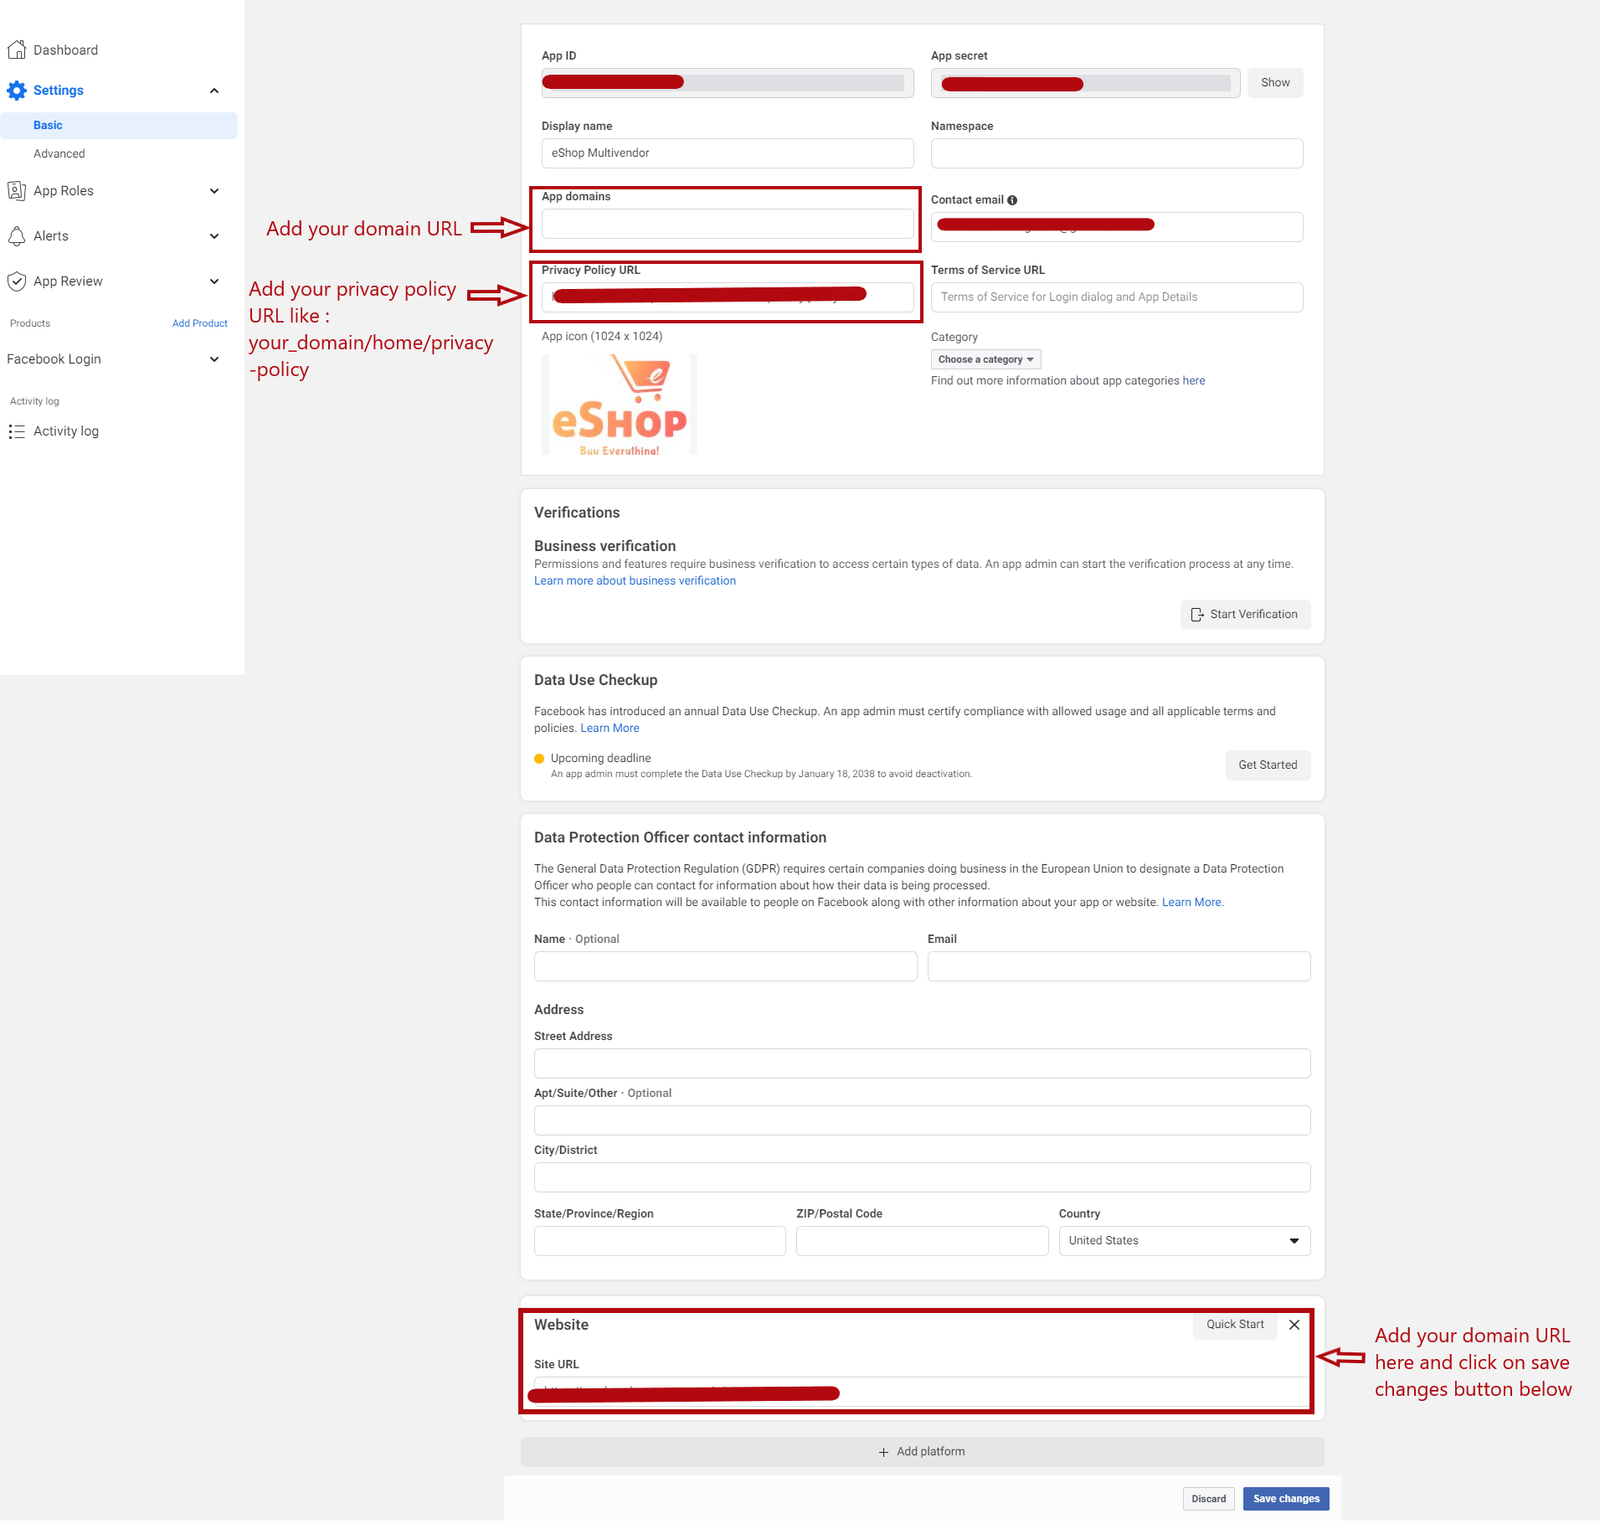The image size is (1600, 1530).
Task: Open the Country dropdown showing United States
Action: 1184,1240
